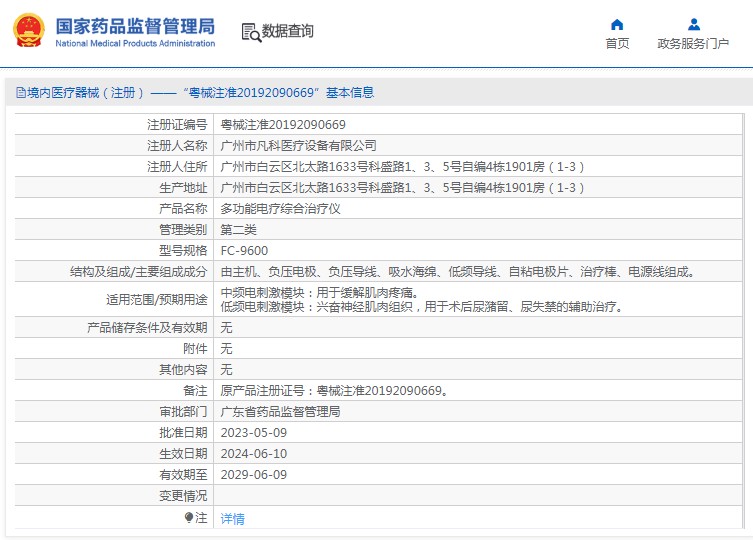Click the 产品储存条件及有效期 label
The image size is (753, 540).
pyautogui.click(x=147, y=328)
